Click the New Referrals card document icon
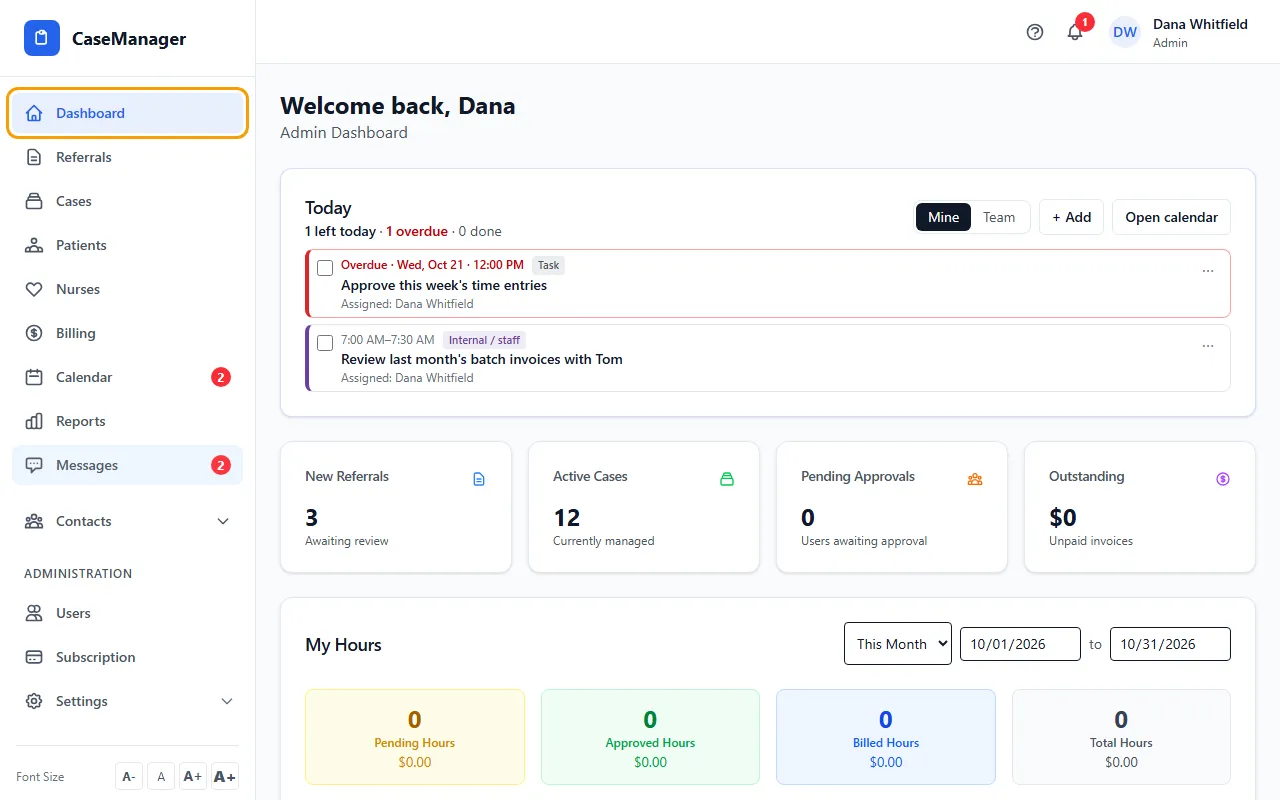Screen dimensions: 1280x800 coord(479,479)
